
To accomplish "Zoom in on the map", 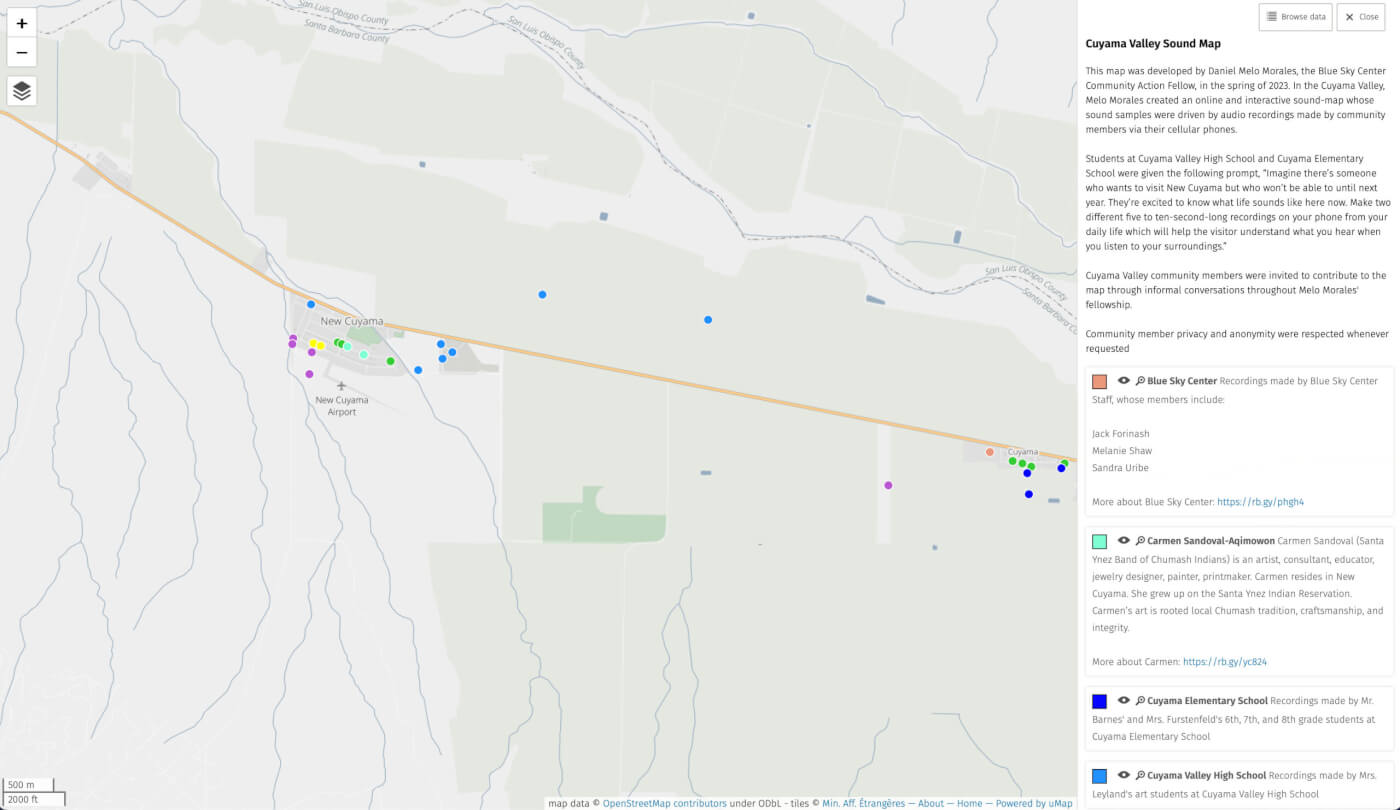I will coord(22,23).
